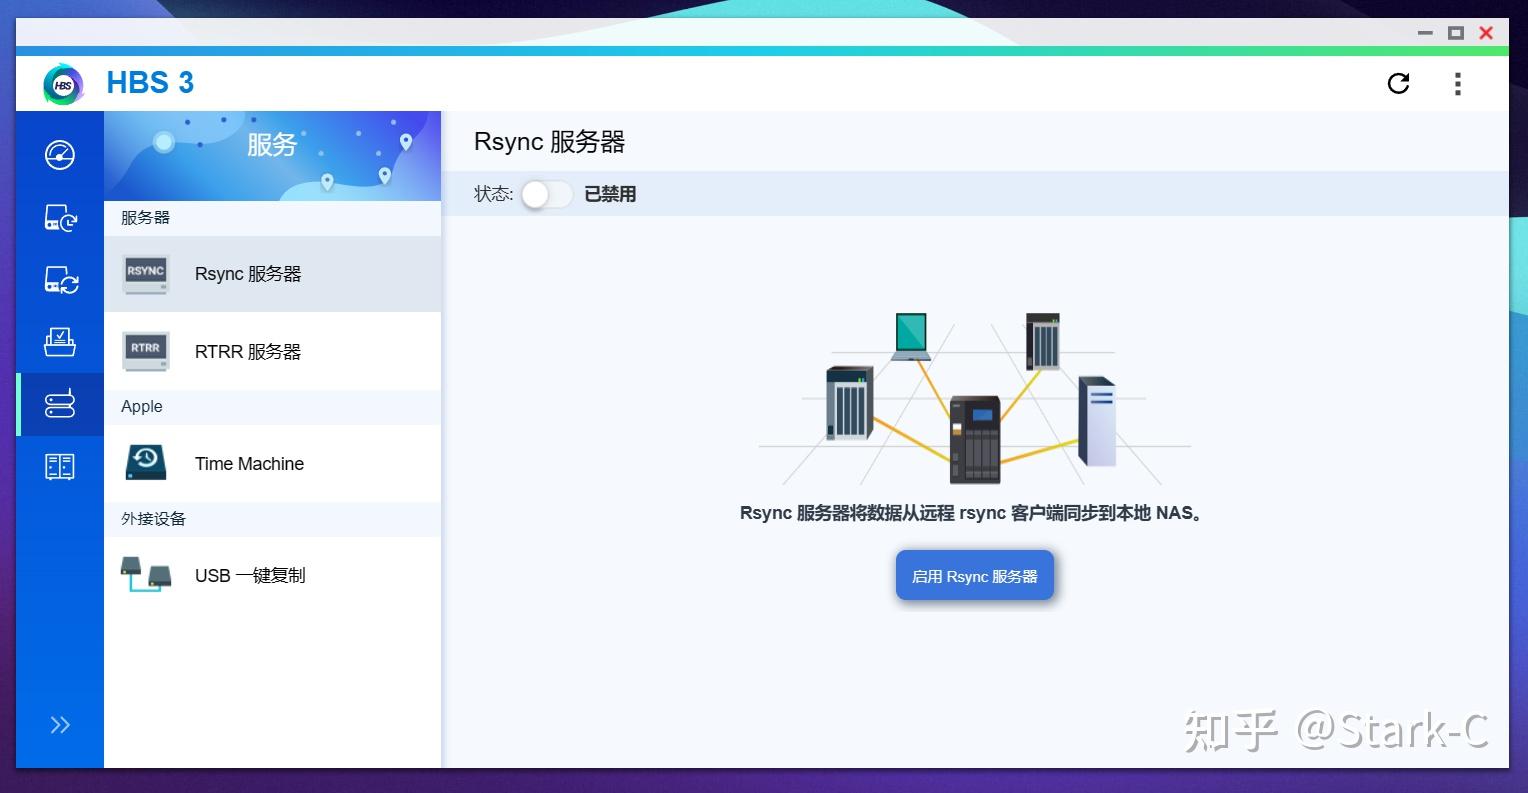Click the RTRR server icon
1528x793 pixels.
coord(145,350)
